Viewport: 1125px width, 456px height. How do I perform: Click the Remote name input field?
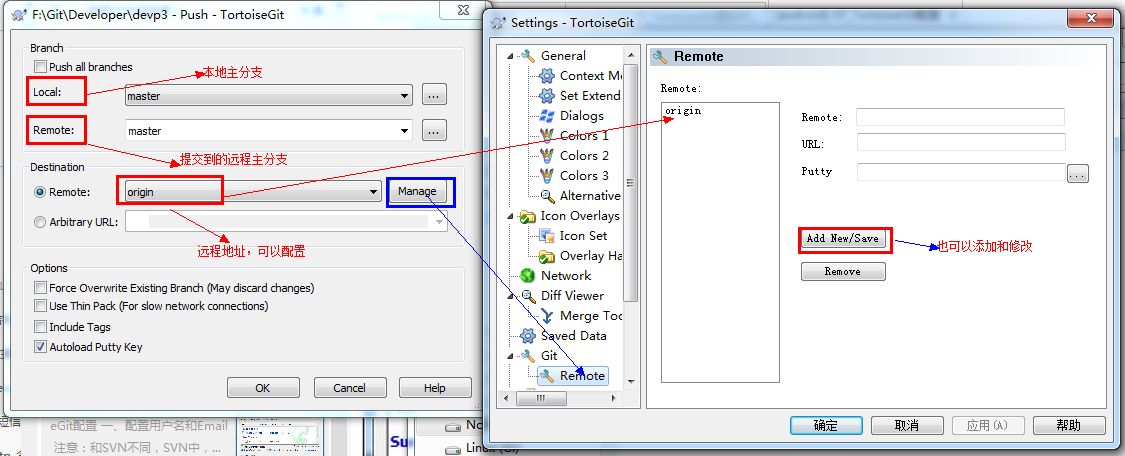[x=960, y=117]
